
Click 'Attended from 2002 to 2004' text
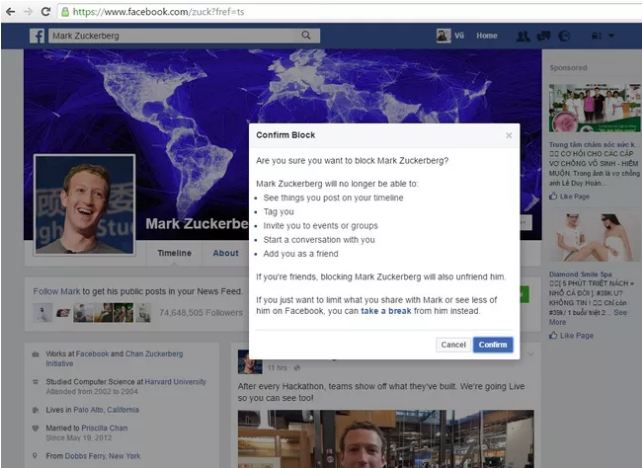tap(92, 391)
